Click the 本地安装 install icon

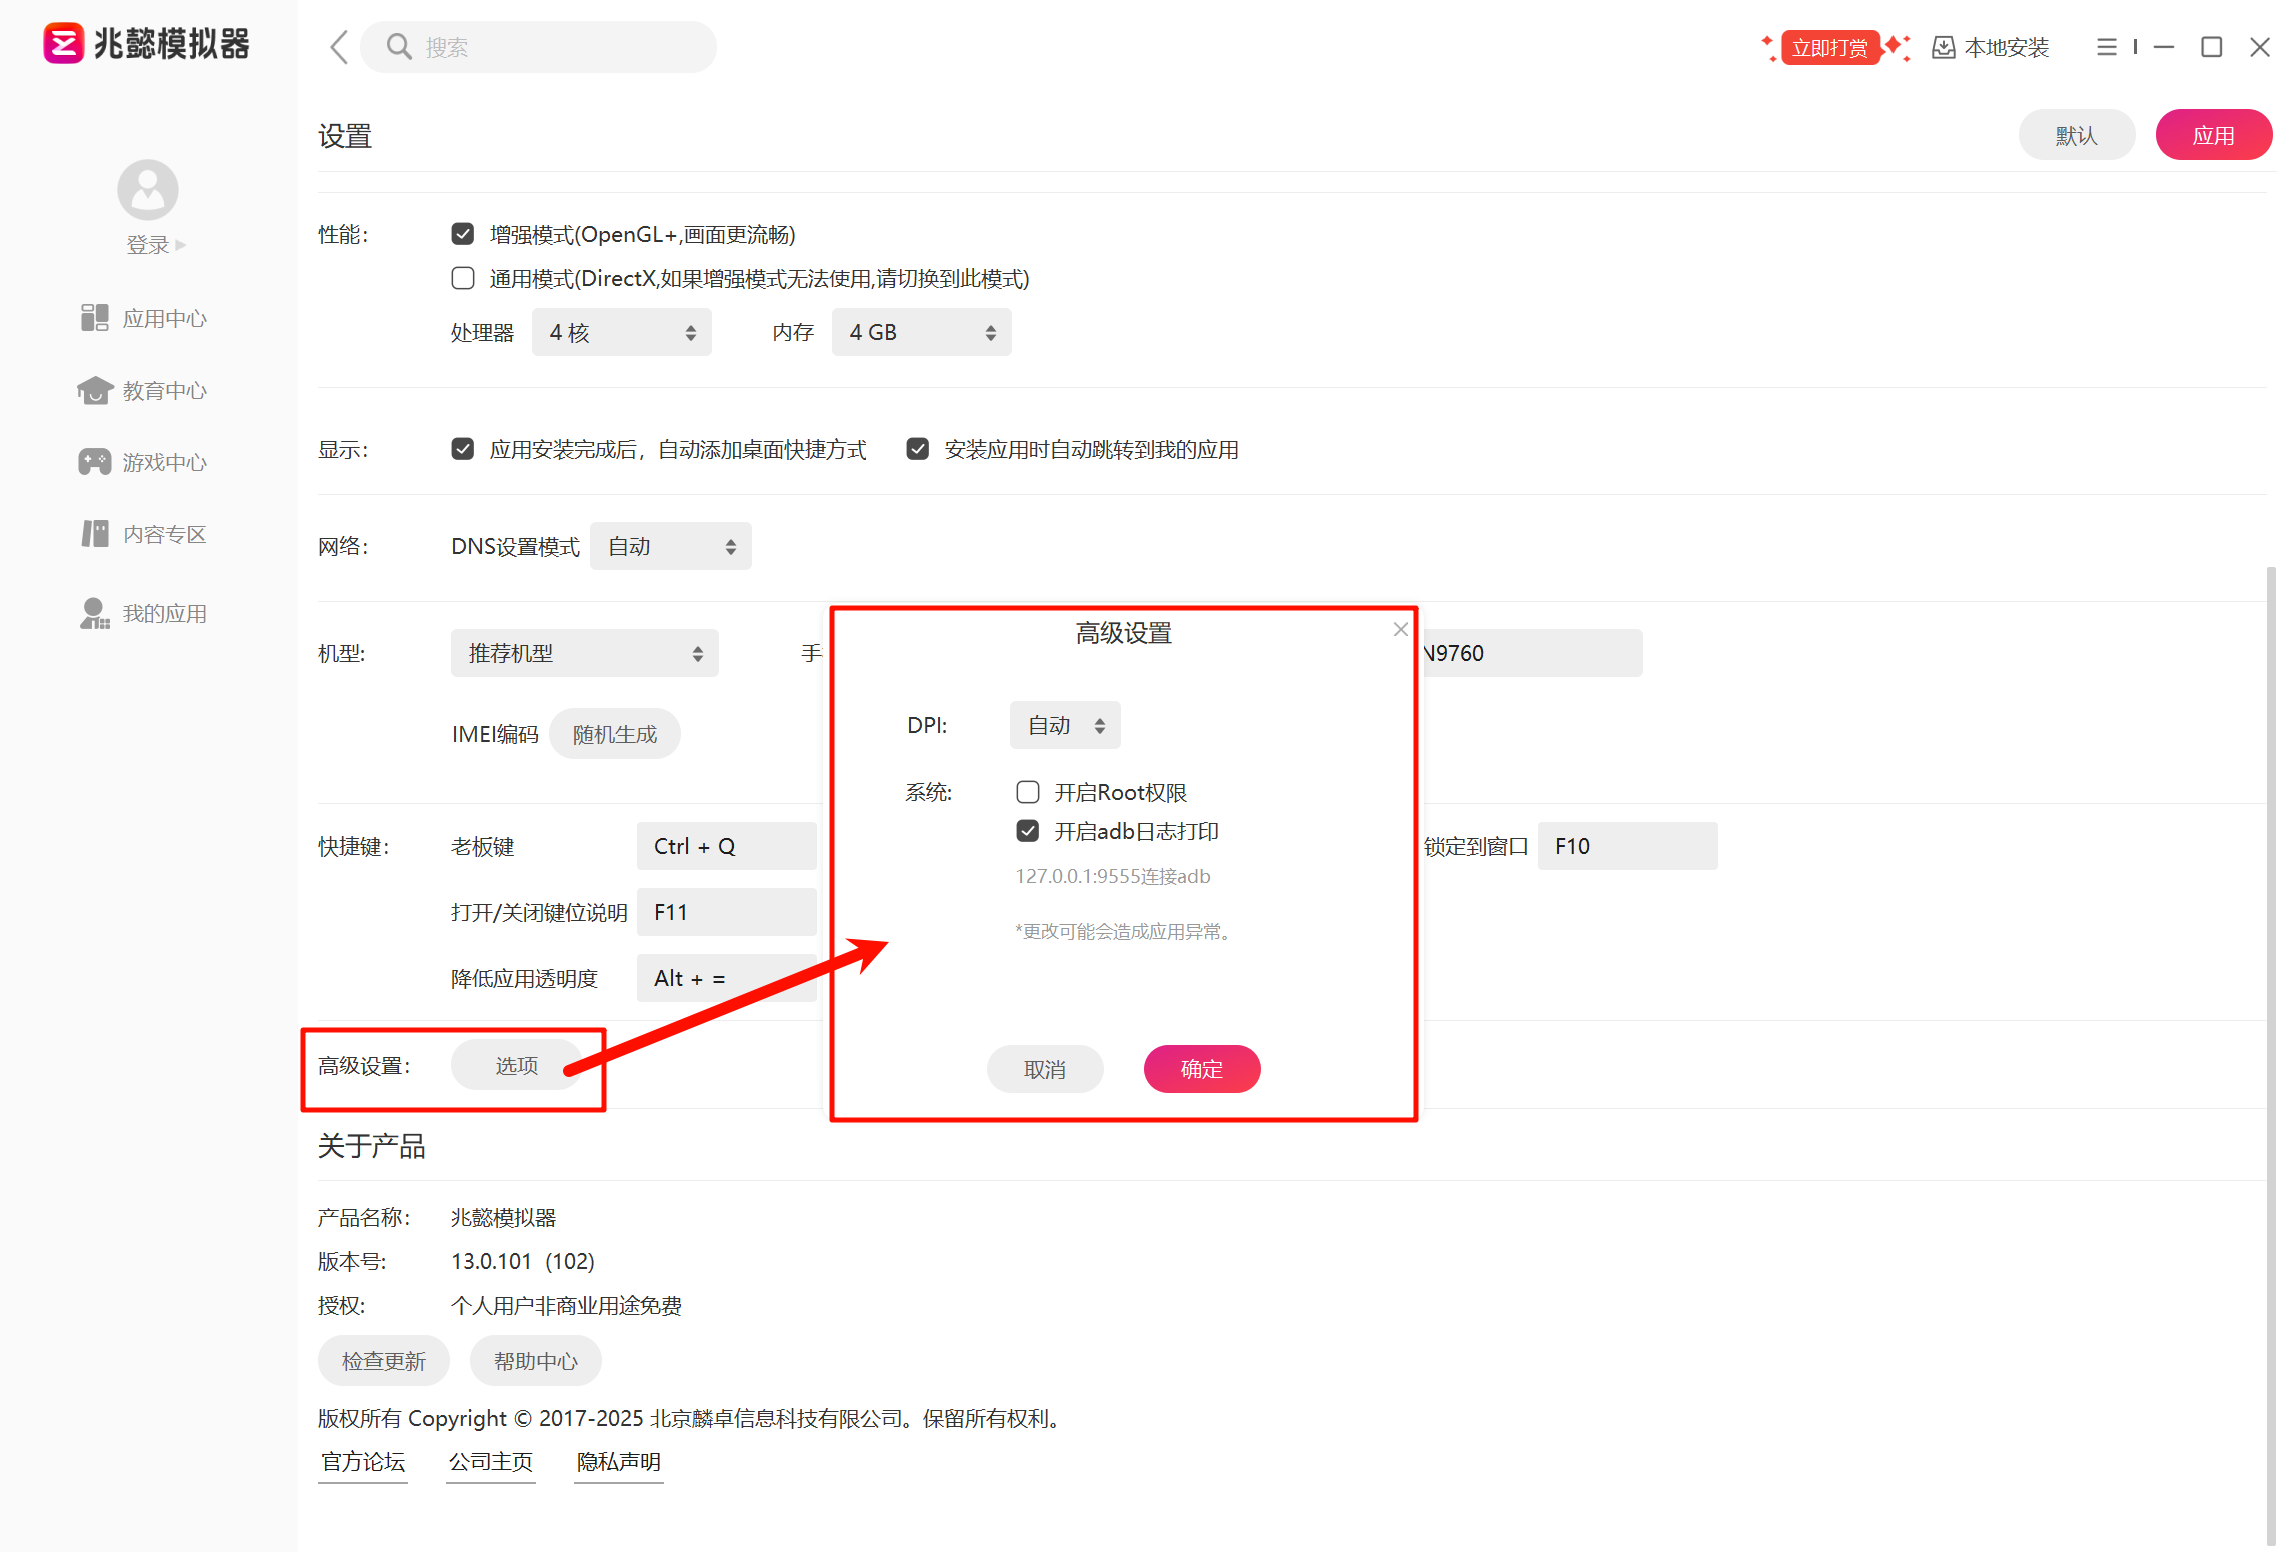click(1943, 47)
